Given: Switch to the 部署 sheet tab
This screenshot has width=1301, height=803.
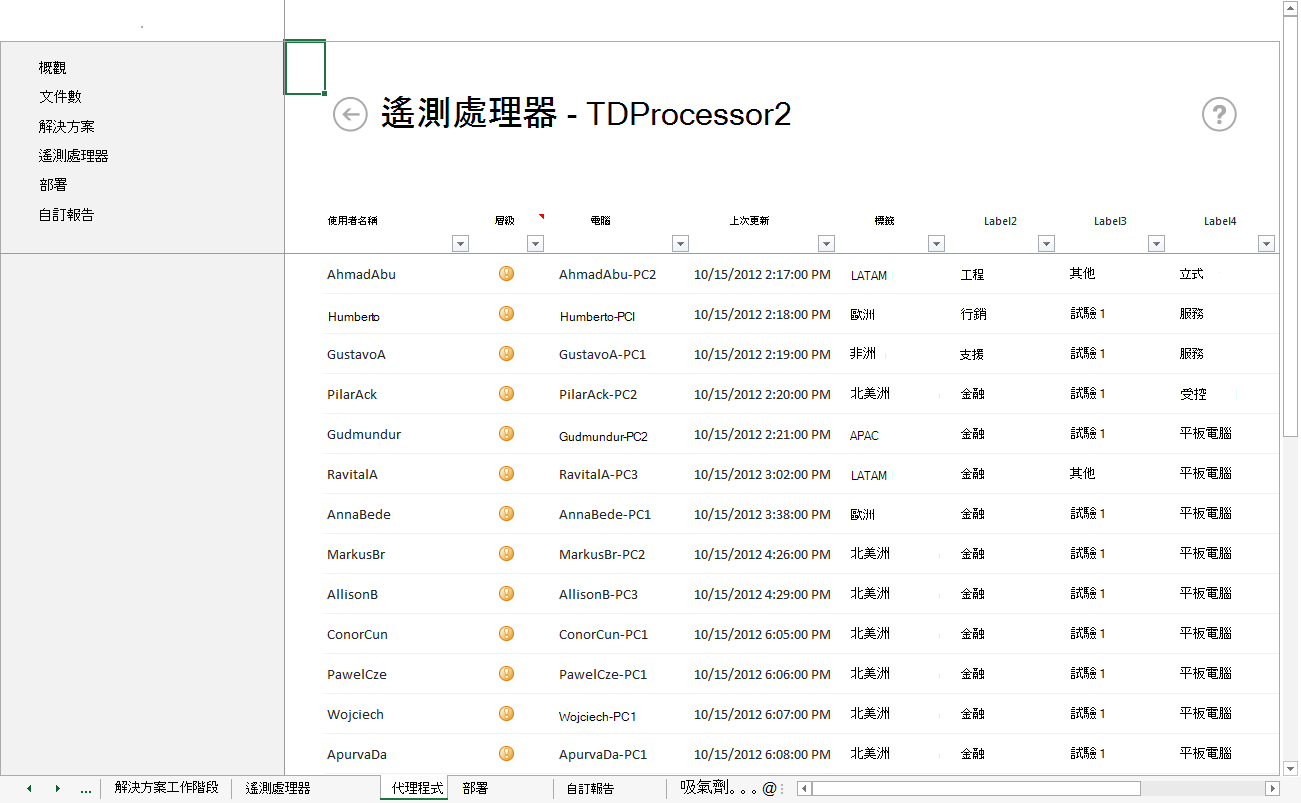Looking at the screenshot, I should point(475,788).
